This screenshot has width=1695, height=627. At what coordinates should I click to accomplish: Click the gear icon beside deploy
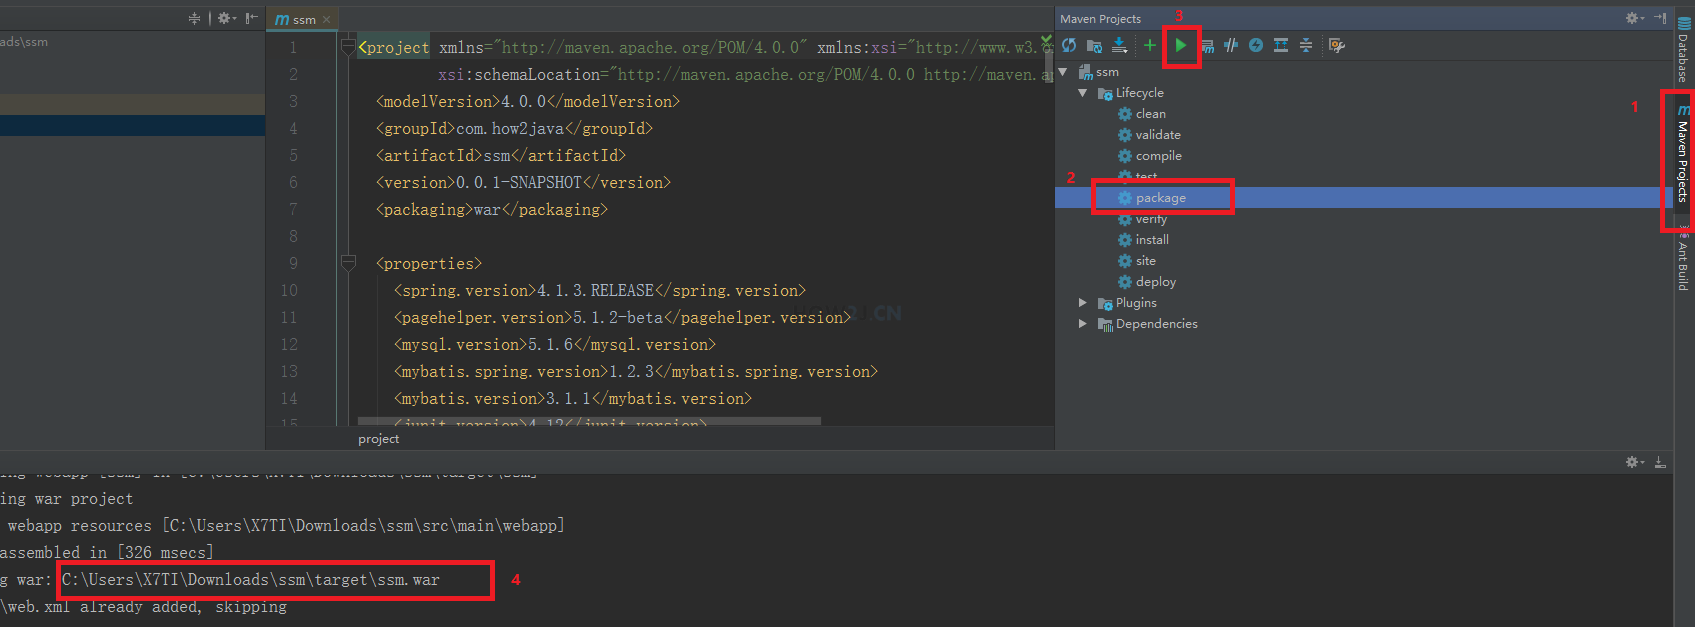[x=1125, y=282]
